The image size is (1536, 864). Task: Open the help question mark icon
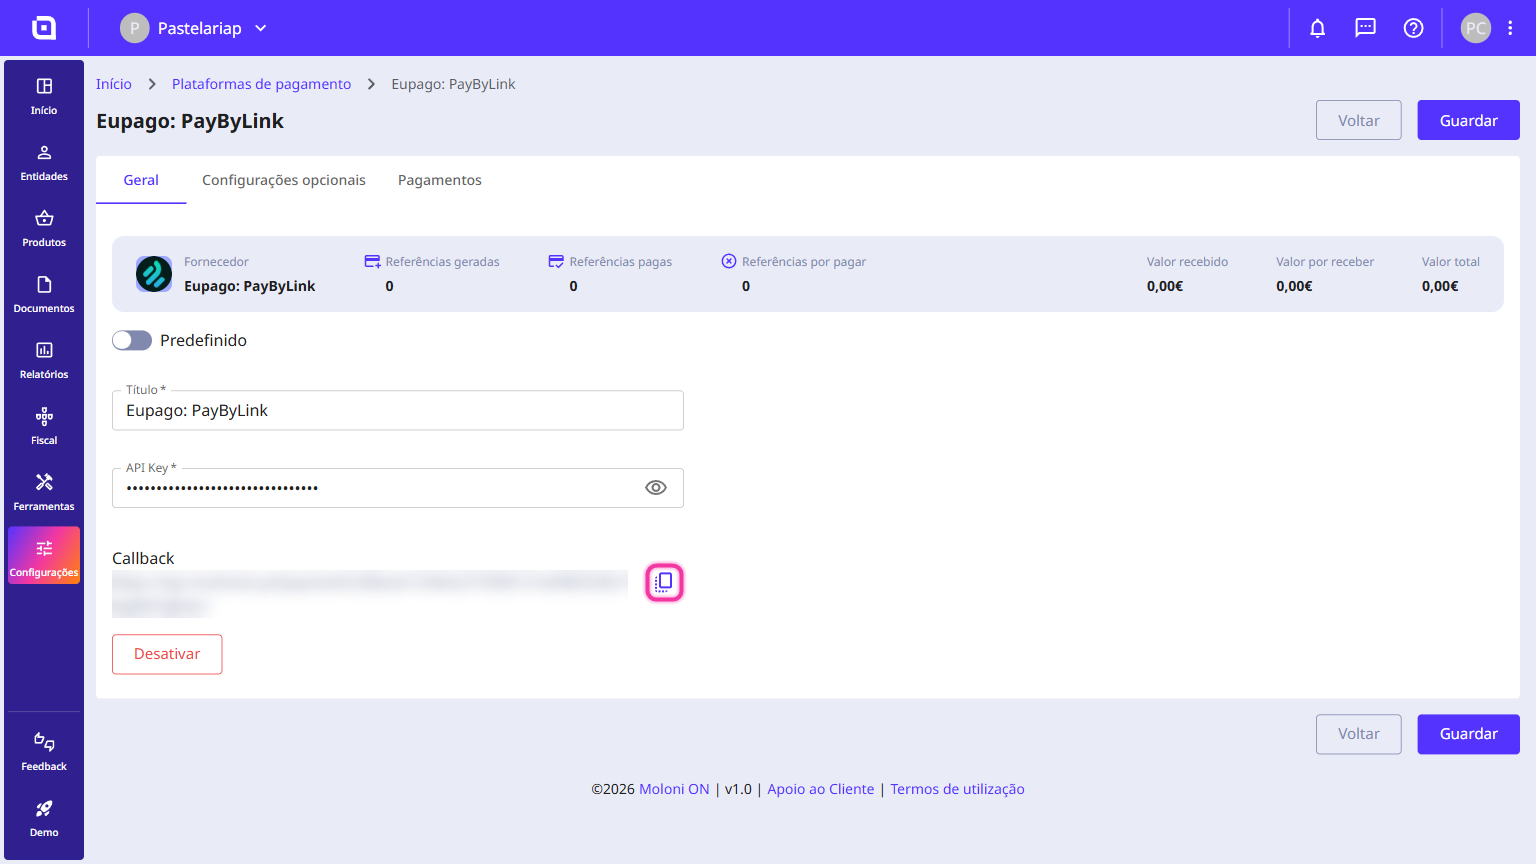[x=1414, y=28]
